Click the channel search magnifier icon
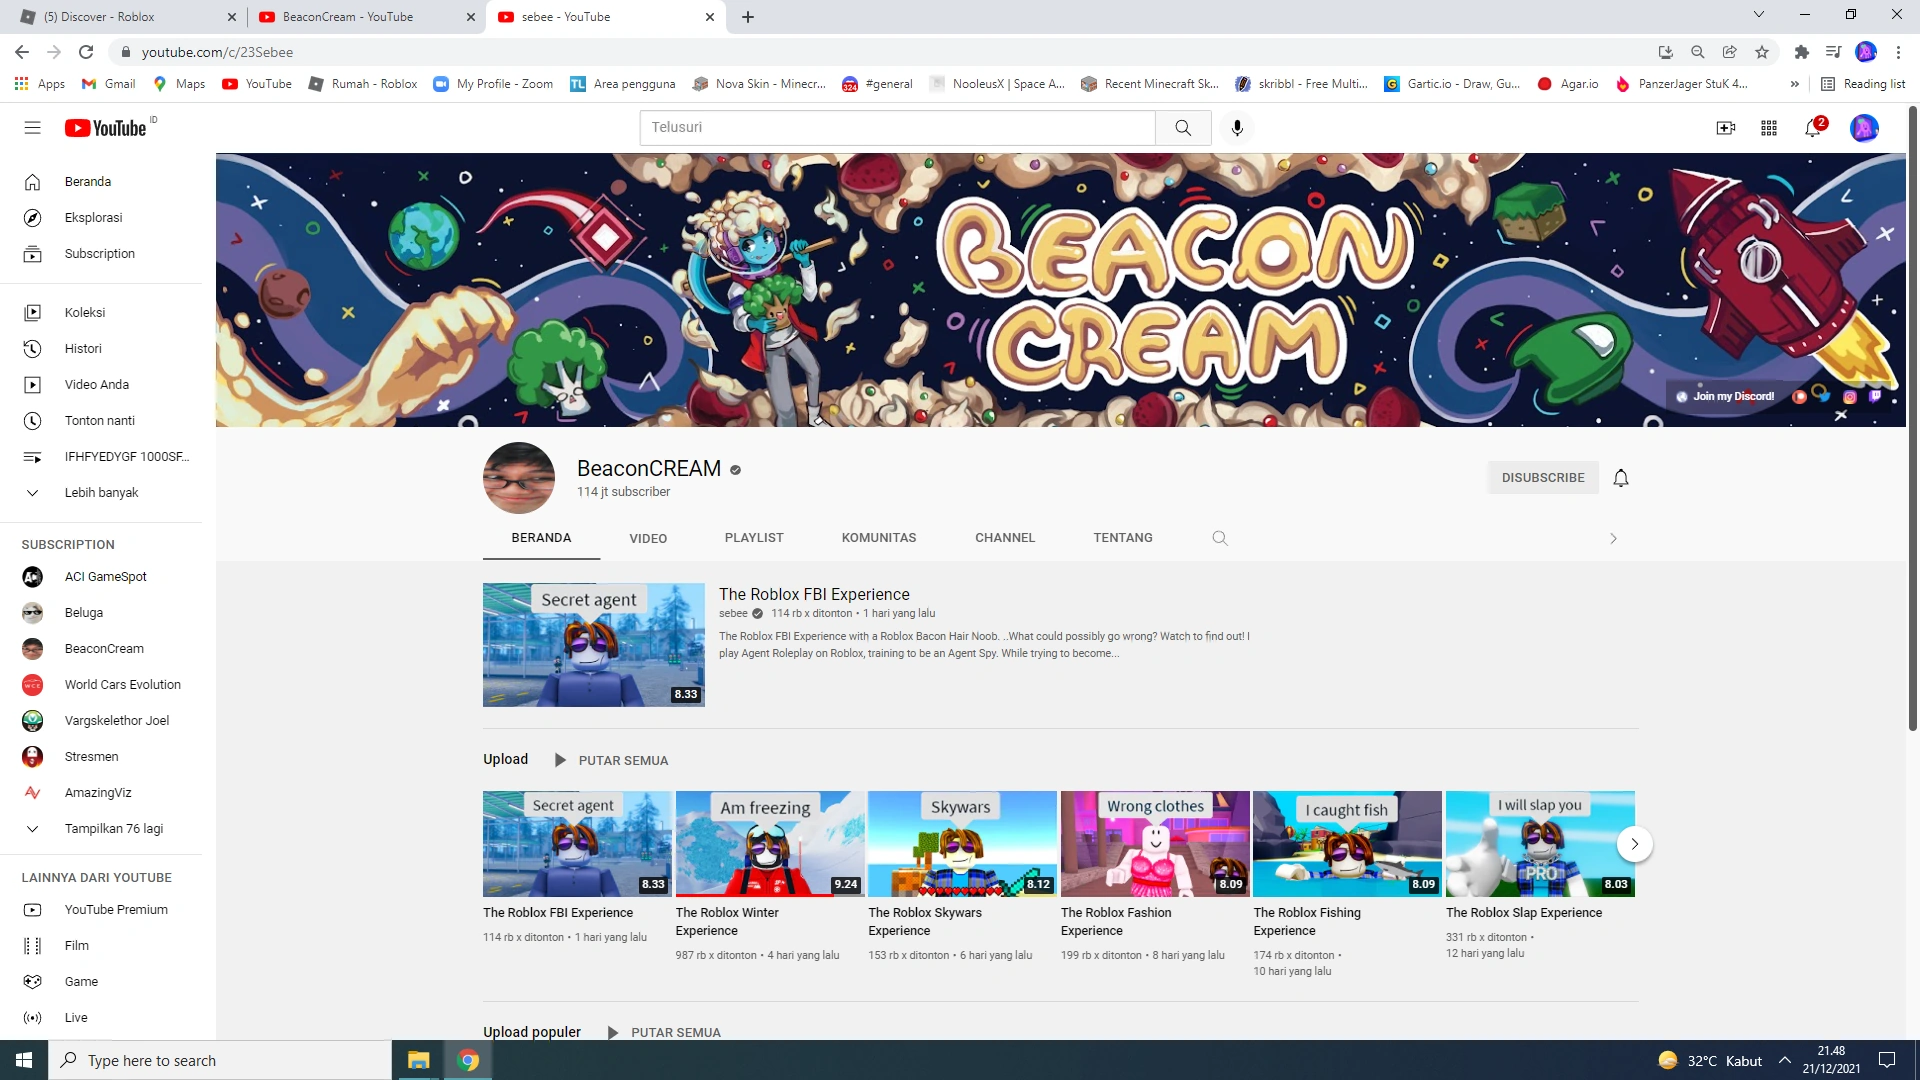Image resolution: width=1920 pixels, height=1080 pixels. click(1219, 538)
